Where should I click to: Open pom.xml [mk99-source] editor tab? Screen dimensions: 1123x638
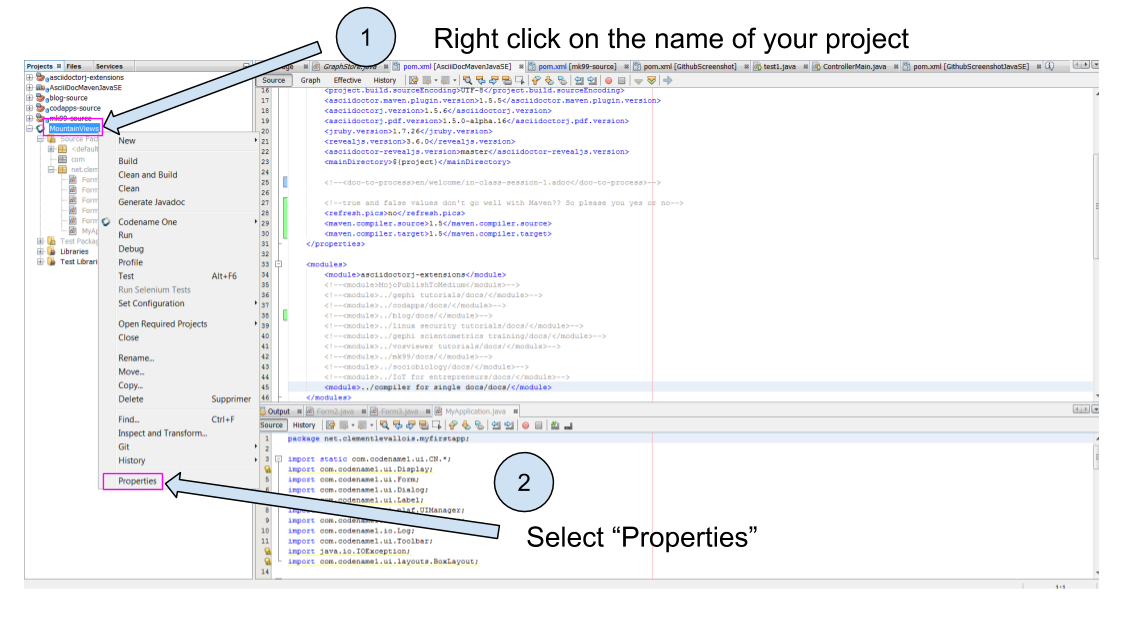(577, 67)
